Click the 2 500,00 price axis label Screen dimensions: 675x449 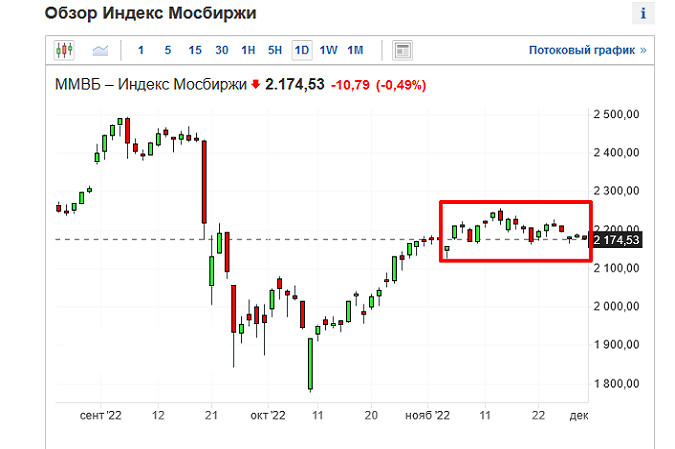click(616, 115)
